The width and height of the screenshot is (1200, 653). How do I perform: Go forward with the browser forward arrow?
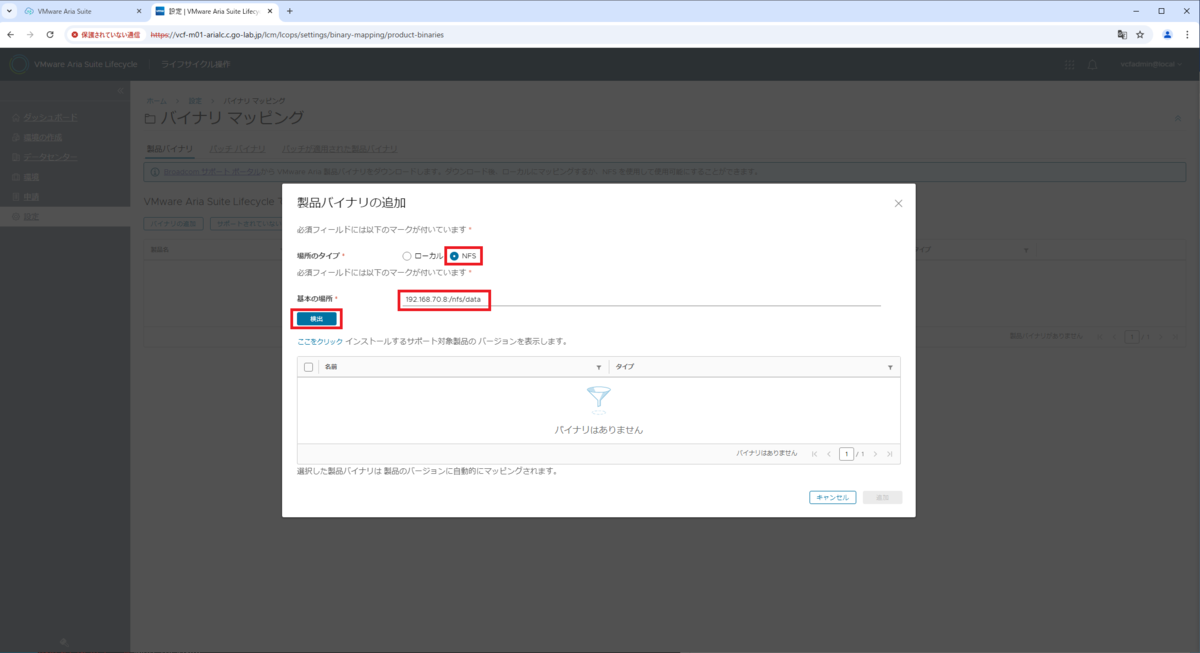30,34
